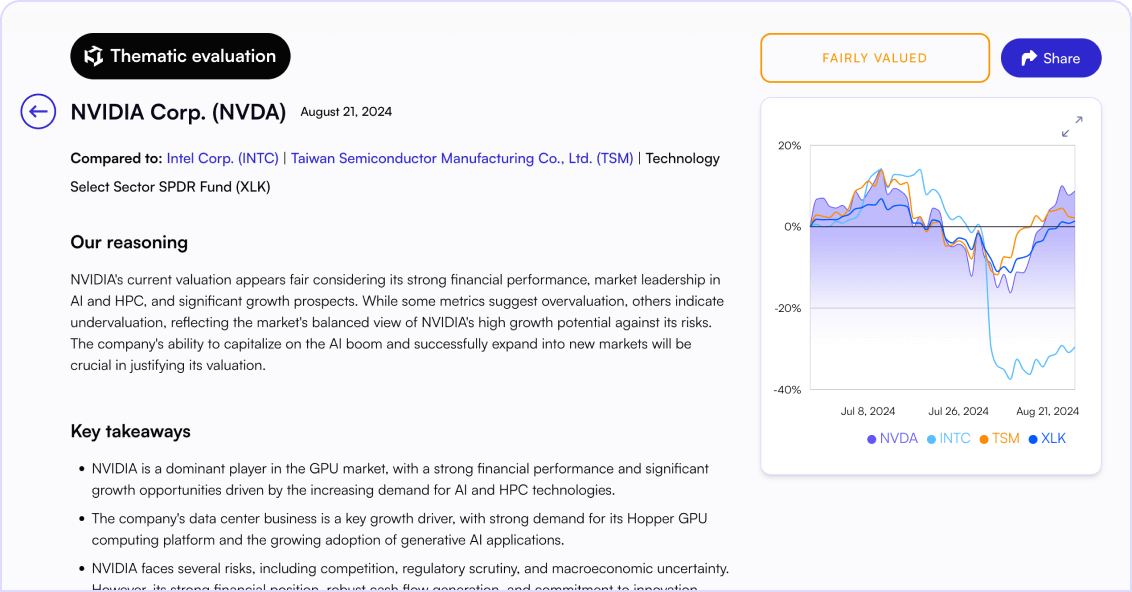Click the August 21, 2024 report date
1132x592 pixels.
[x=346, y=112]
